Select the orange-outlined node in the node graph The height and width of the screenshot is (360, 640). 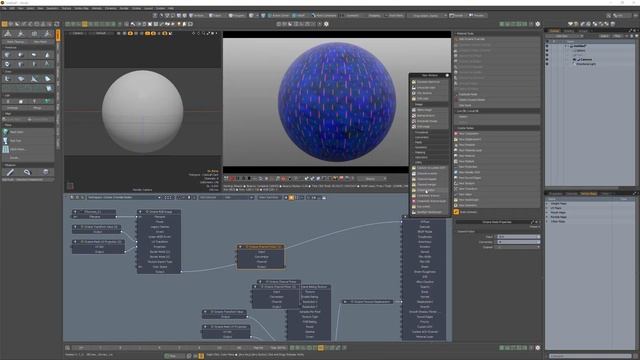pyautogui.click(x=261, y=256)
